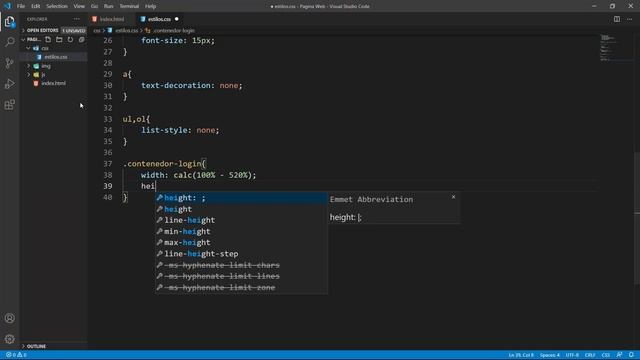Open Explorer more actions ellipsis
The width and height of the screenshot is (640, 360).
77,19
